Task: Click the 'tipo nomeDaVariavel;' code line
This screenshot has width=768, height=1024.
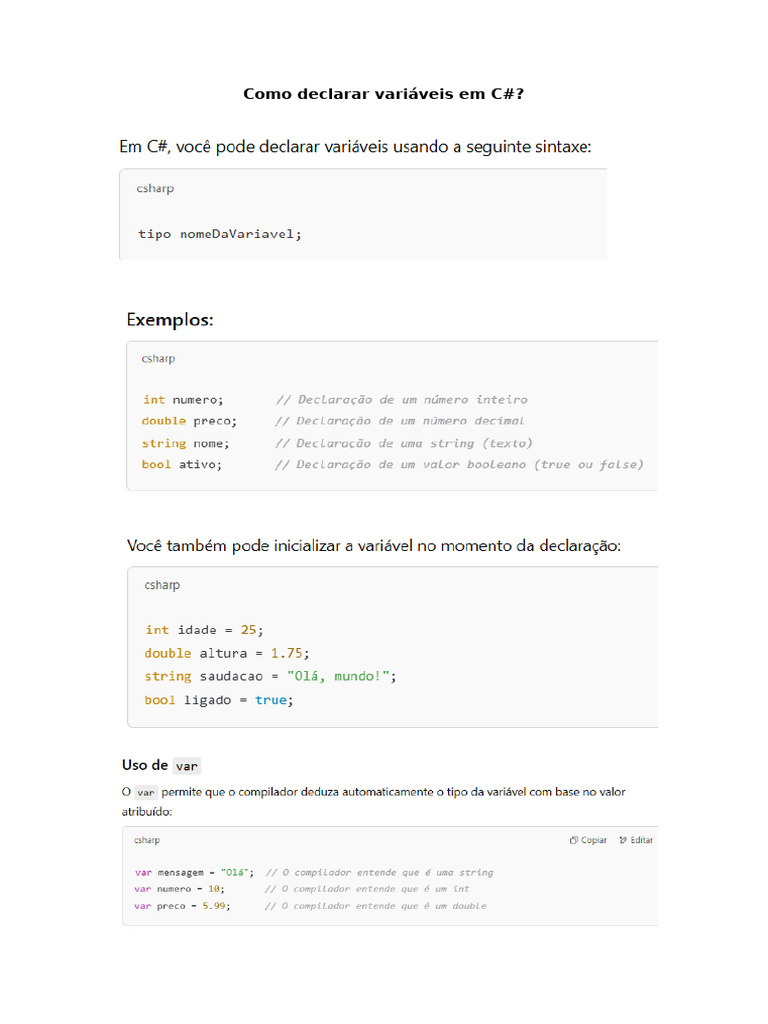Action: [219, 234]
